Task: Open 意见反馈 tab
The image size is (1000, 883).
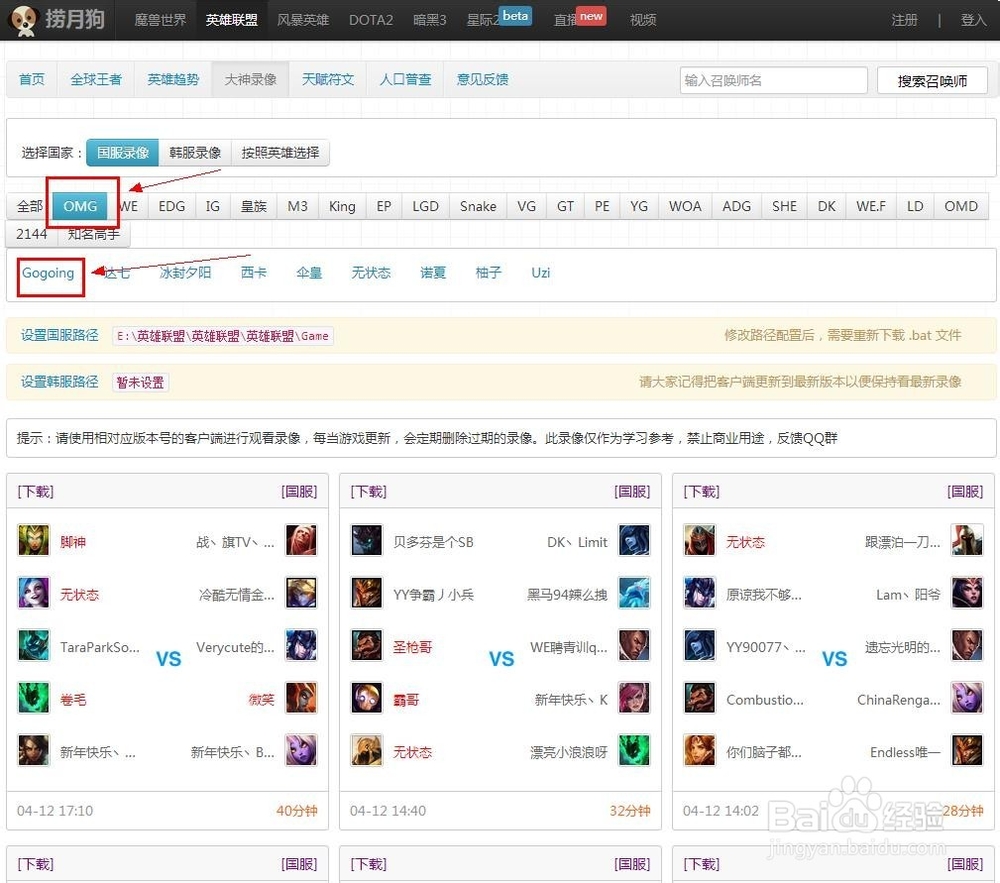Action: click(x=482, y=80)
